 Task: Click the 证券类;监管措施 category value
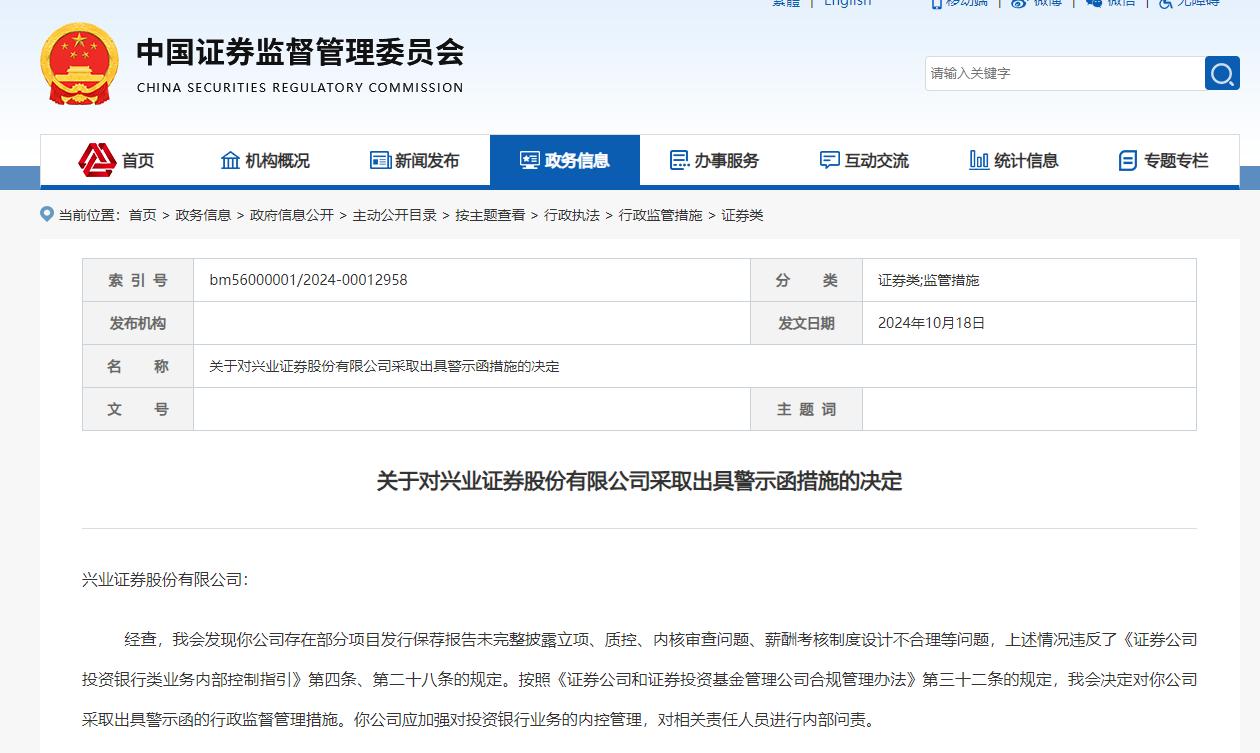pos(929,280)
